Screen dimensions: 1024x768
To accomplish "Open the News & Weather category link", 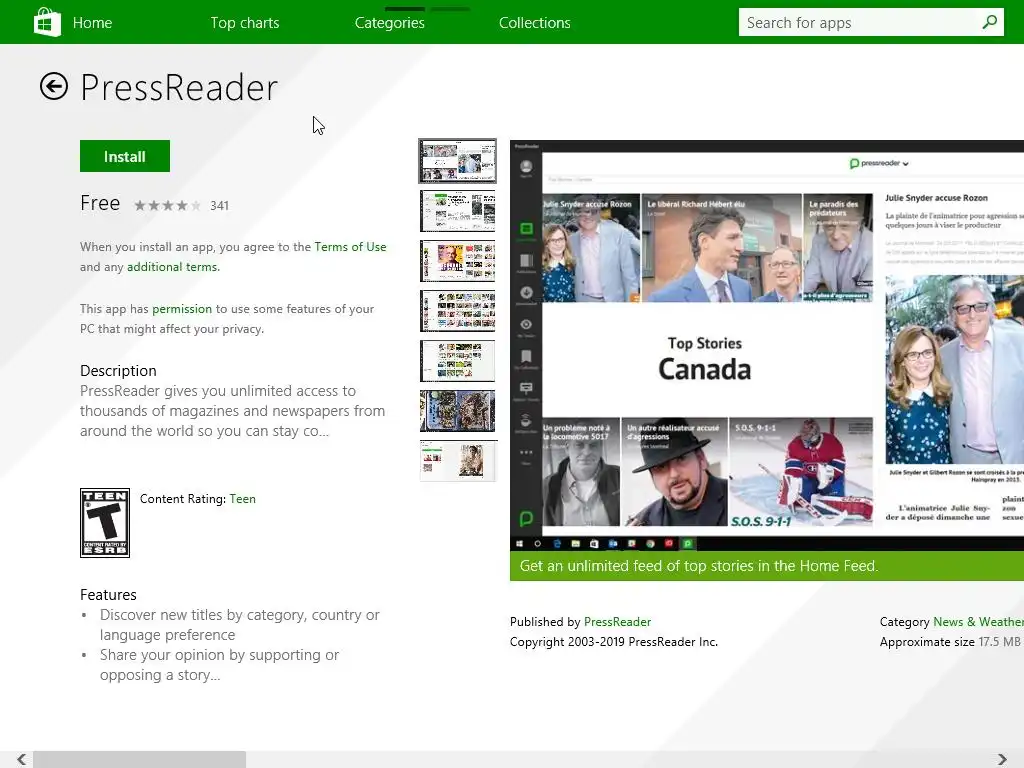I will coord(978,622).
